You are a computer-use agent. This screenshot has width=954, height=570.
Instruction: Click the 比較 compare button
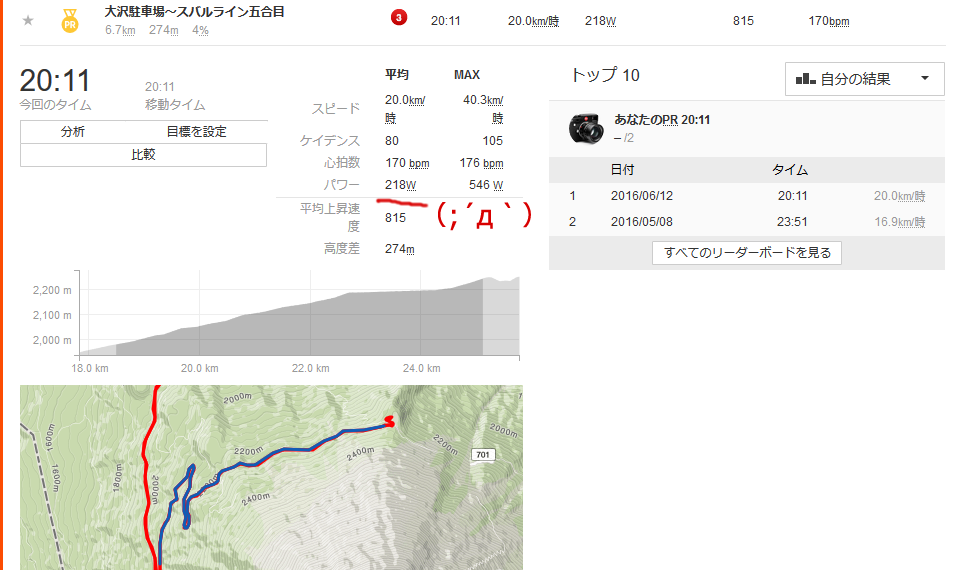pyautogui.click(x=144, y=155)
